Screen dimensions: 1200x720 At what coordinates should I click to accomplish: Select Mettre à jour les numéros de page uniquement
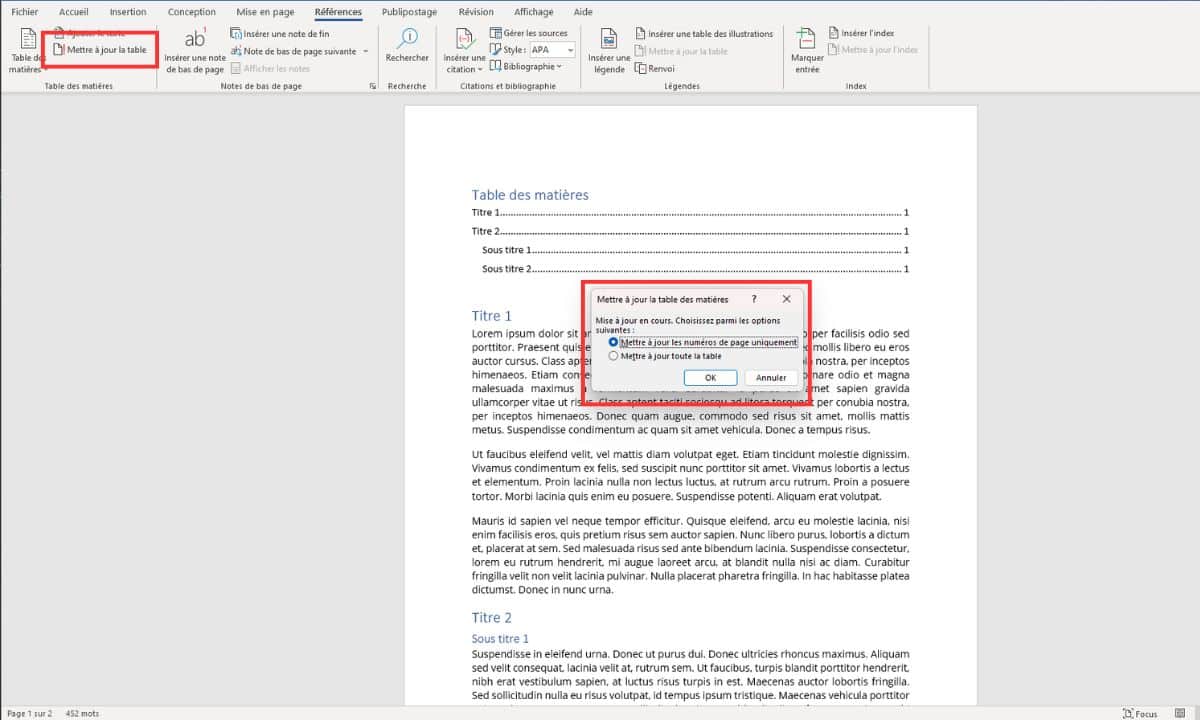pos(703,342)
